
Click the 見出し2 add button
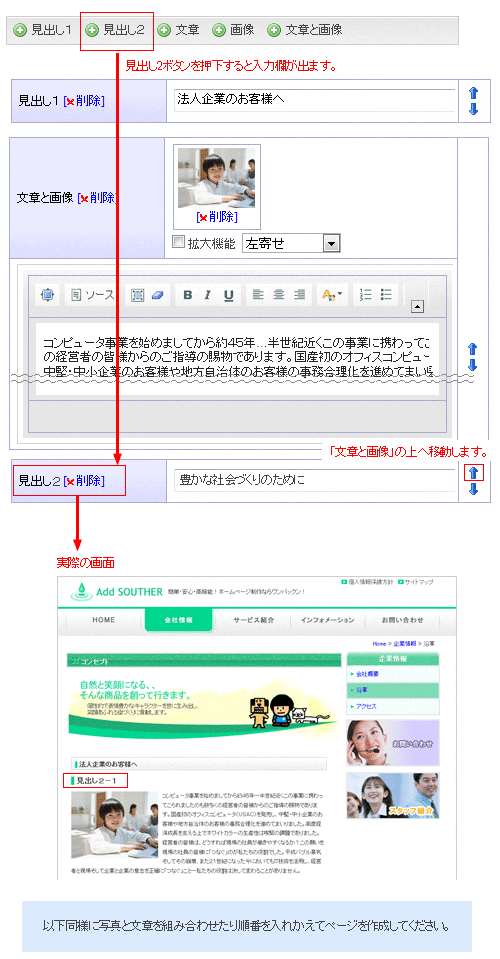[115, 29]
